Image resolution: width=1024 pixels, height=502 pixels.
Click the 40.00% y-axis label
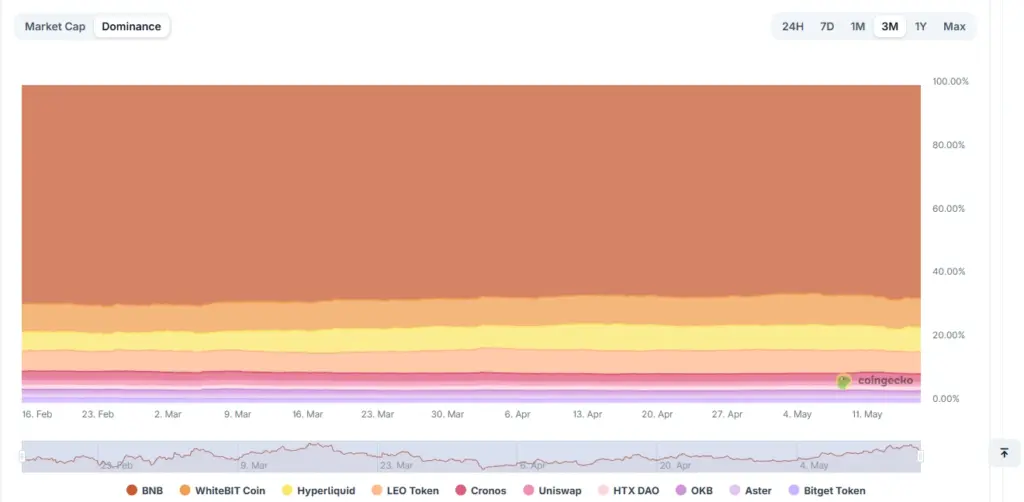click(x=949, y=272)
